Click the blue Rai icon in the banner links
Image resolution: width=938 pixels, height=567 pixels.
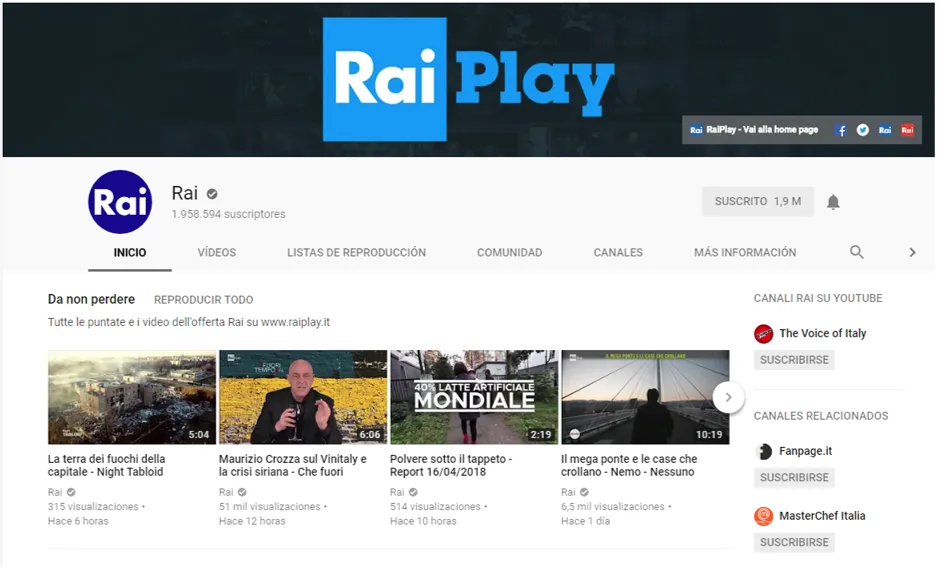tap(885, 130)
